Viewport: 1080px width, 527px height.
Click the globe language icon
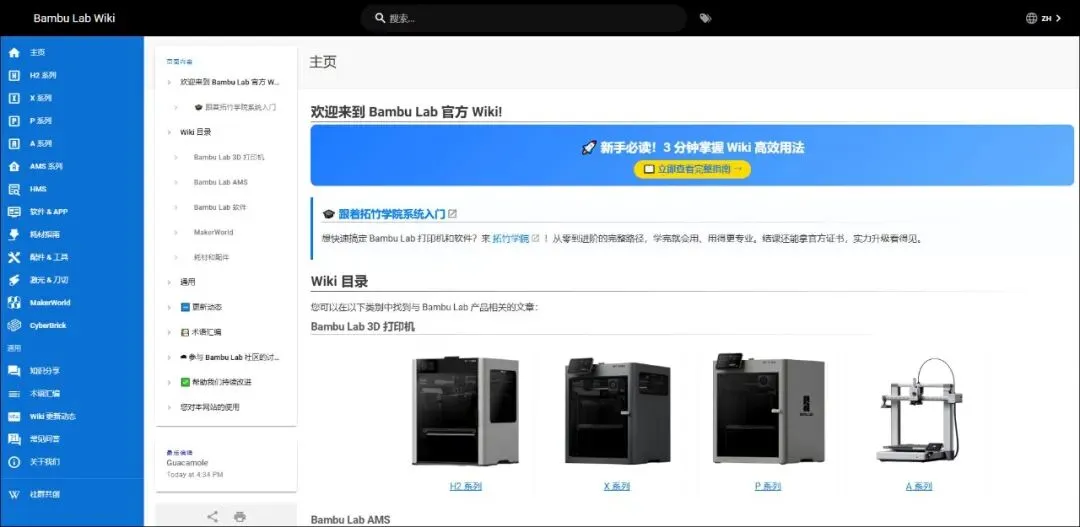(1031, 19)
